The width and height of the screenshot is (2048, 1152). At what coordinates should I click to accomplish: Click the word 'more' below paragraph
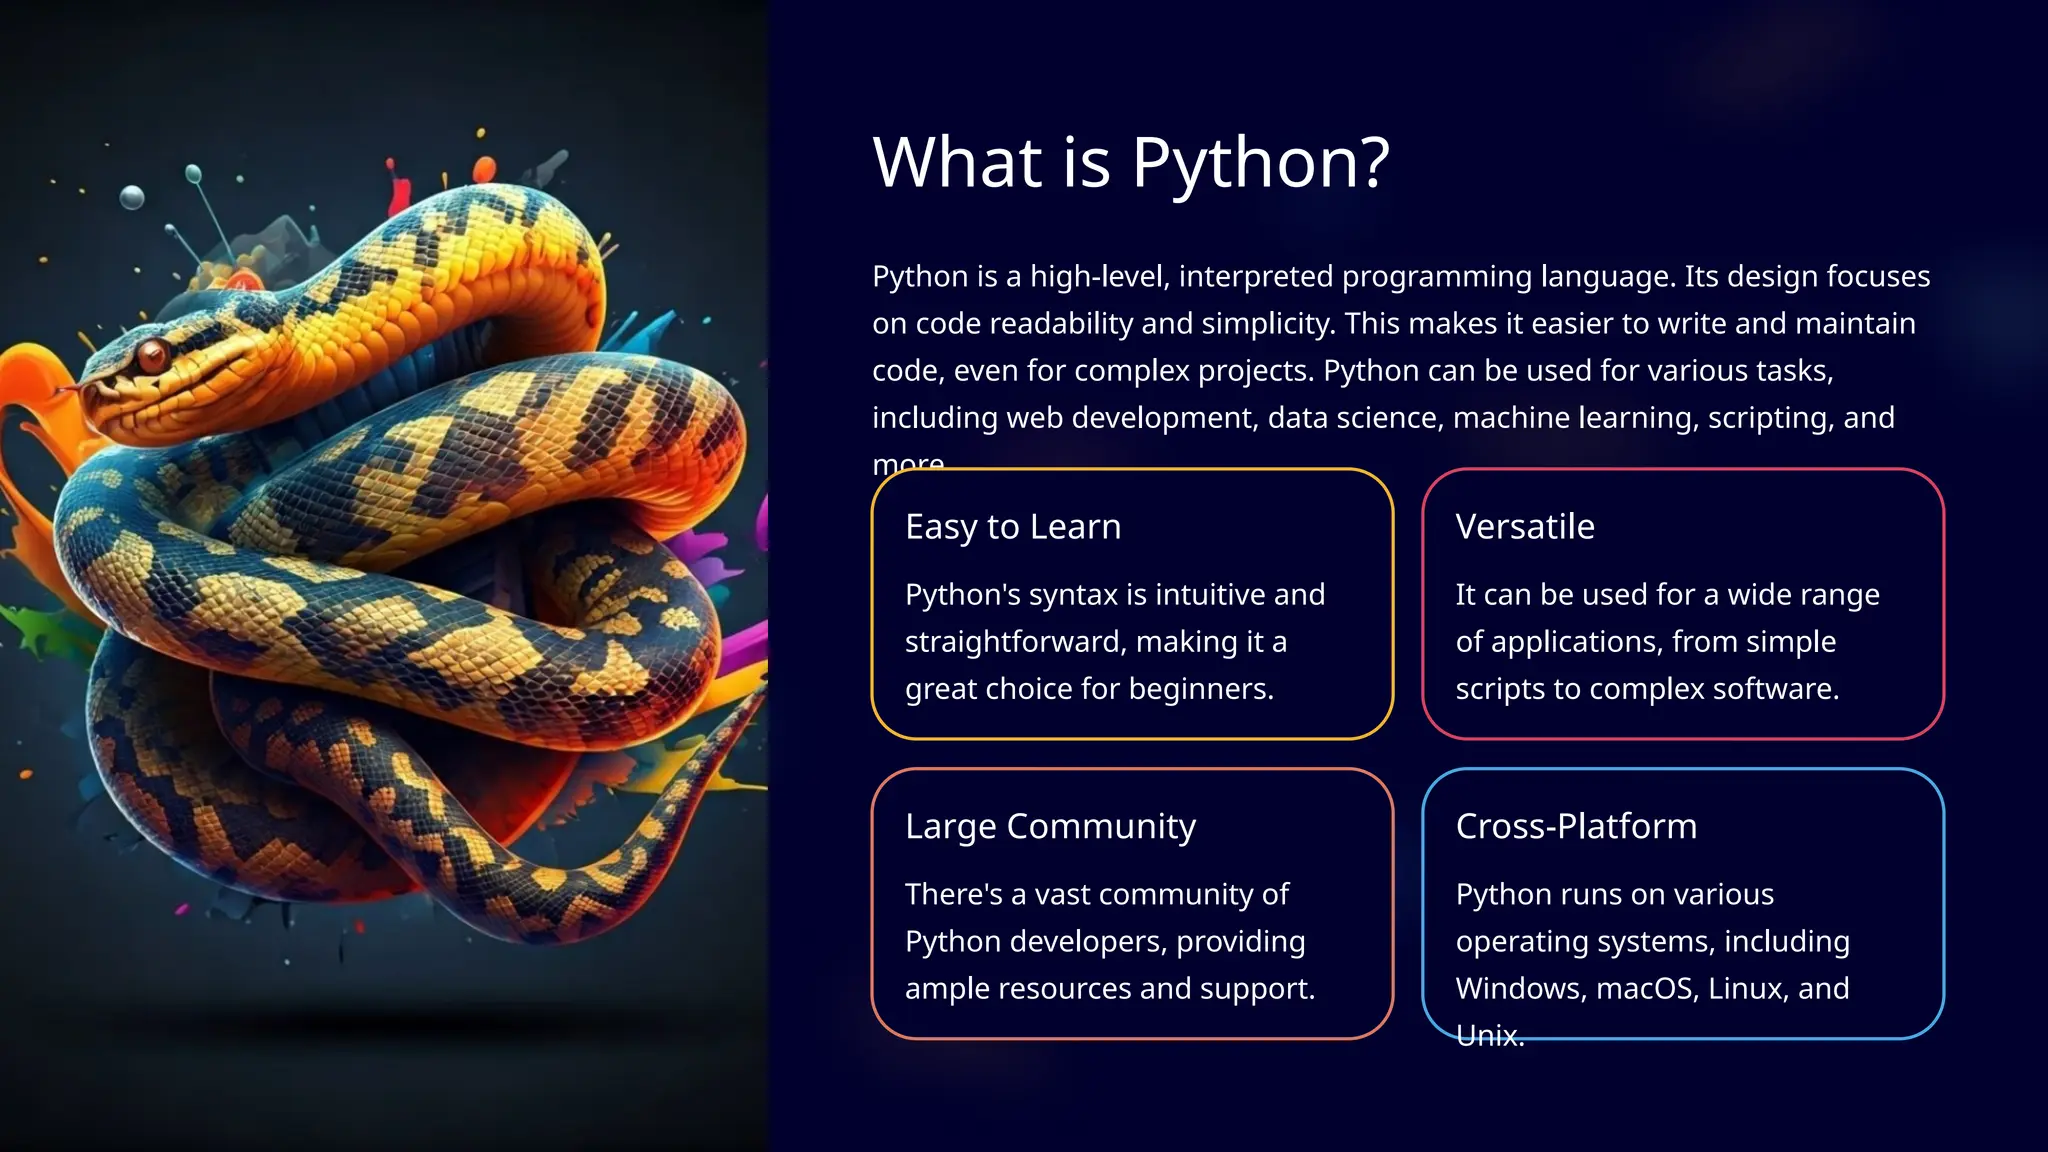(x=907, y=463)
